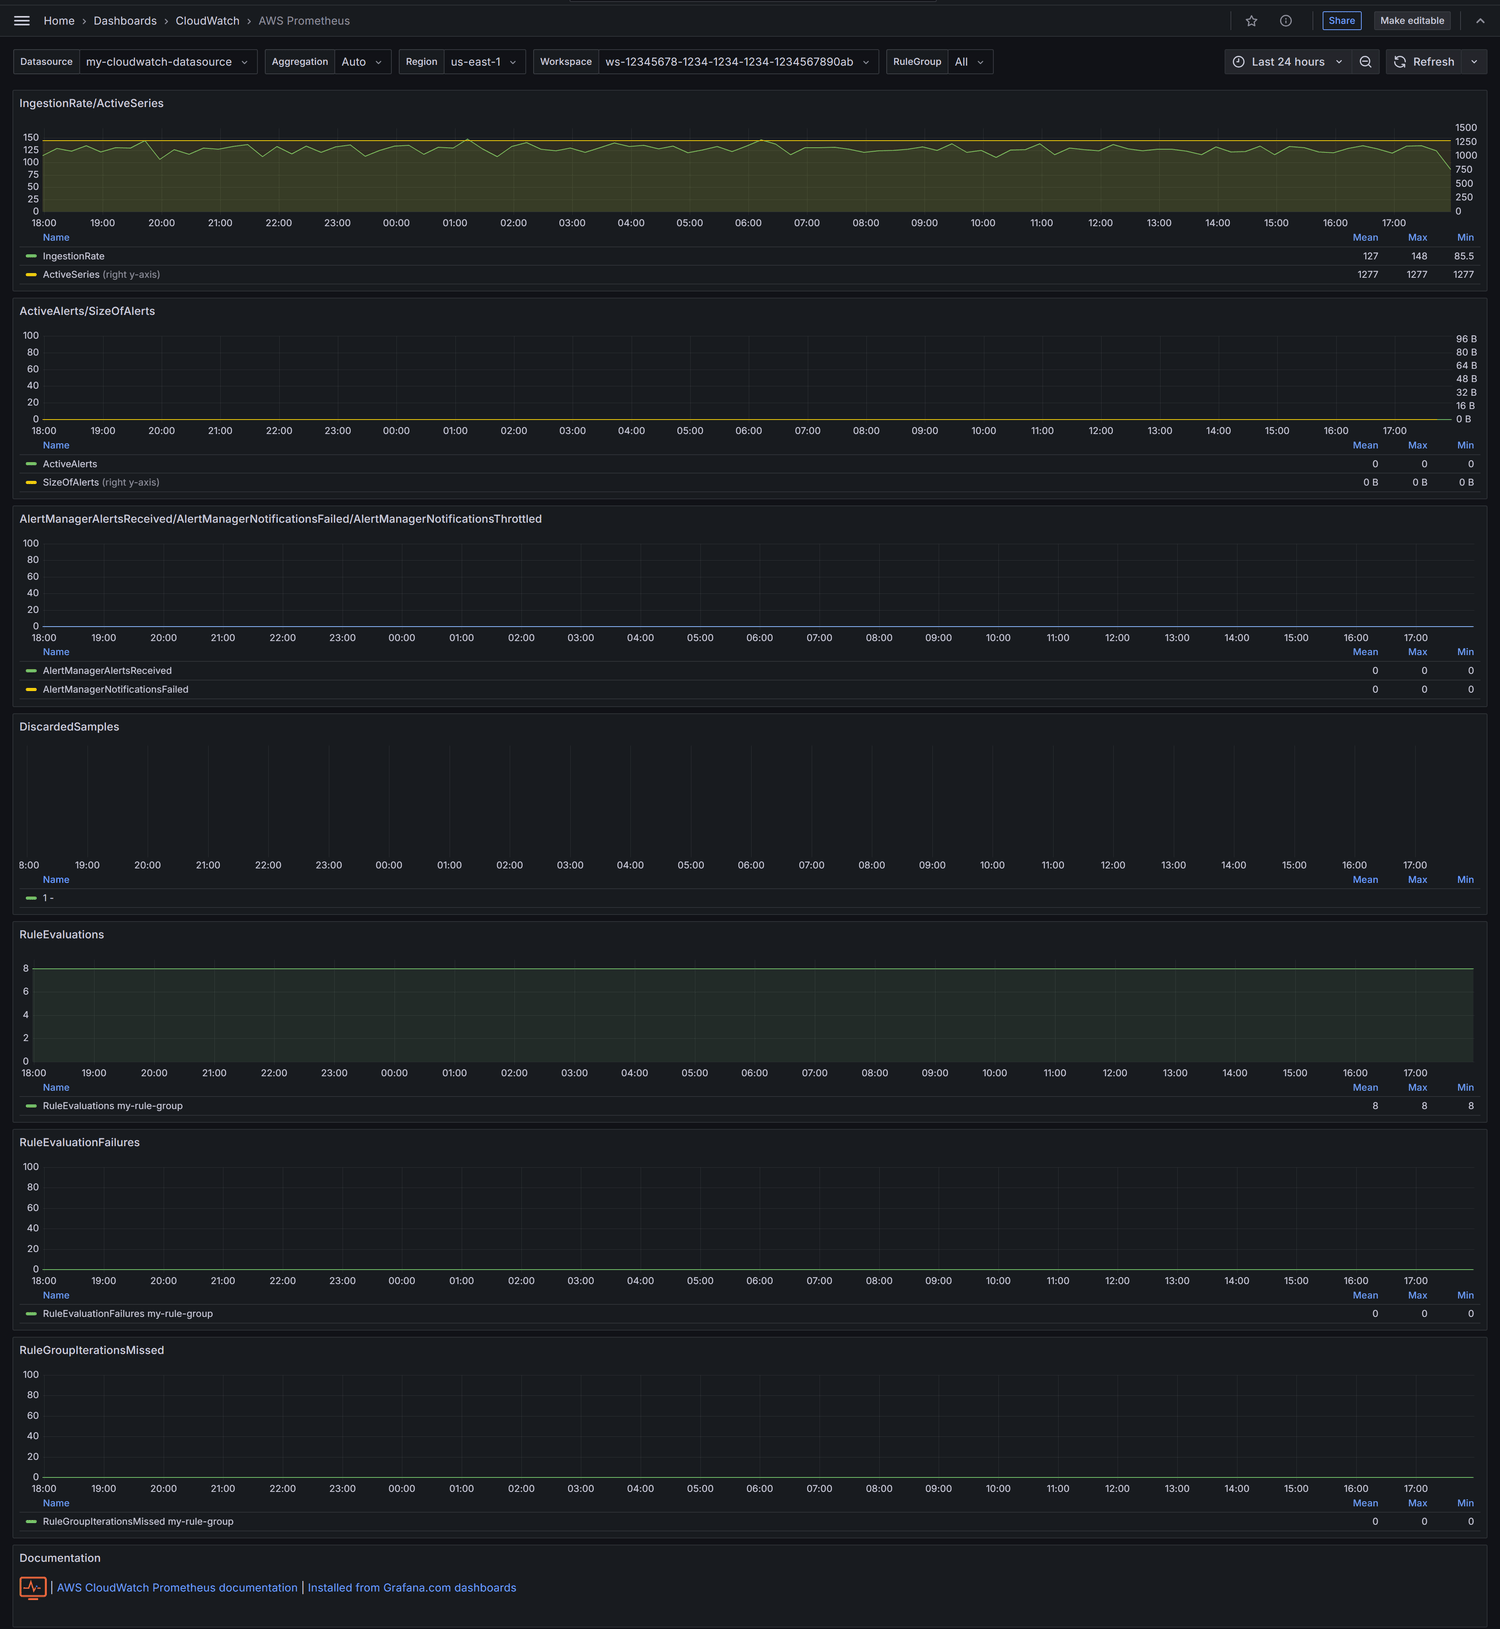Toggle AlertManagerNotificationsFailed legend entry

coord(115,689)
